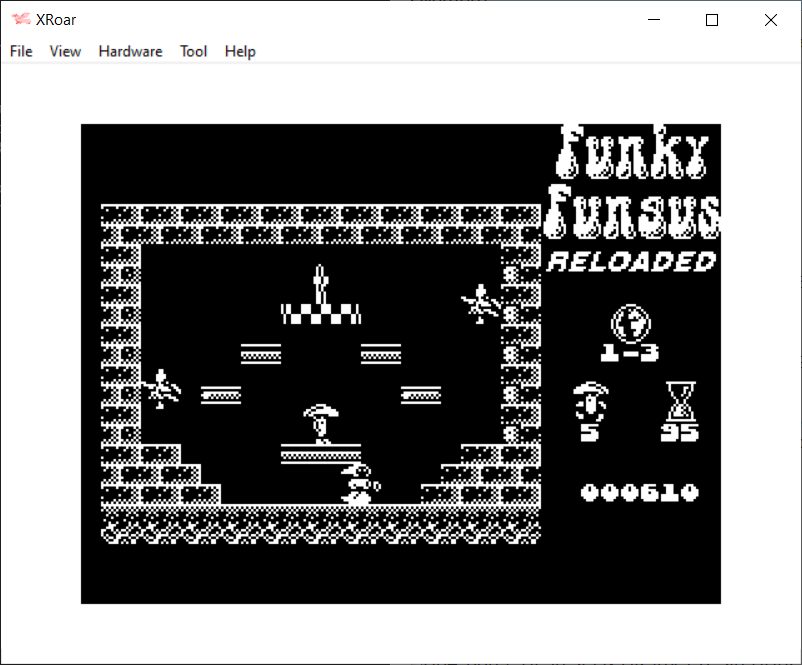
Task: Click the mushroom standing on the center platform
Action: 321,422
